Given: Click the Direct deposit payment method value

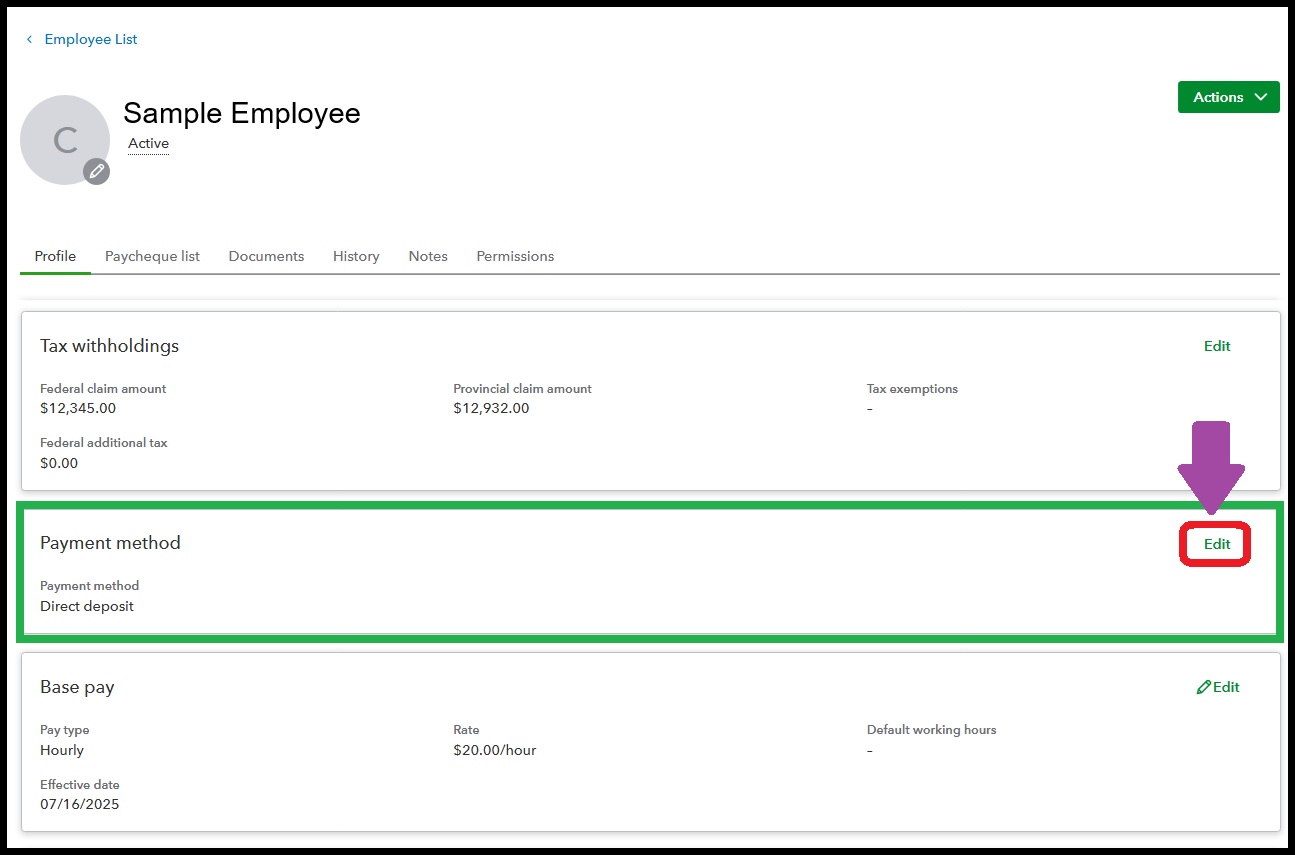Looking at the screenshot, I should tap(87, 606).
